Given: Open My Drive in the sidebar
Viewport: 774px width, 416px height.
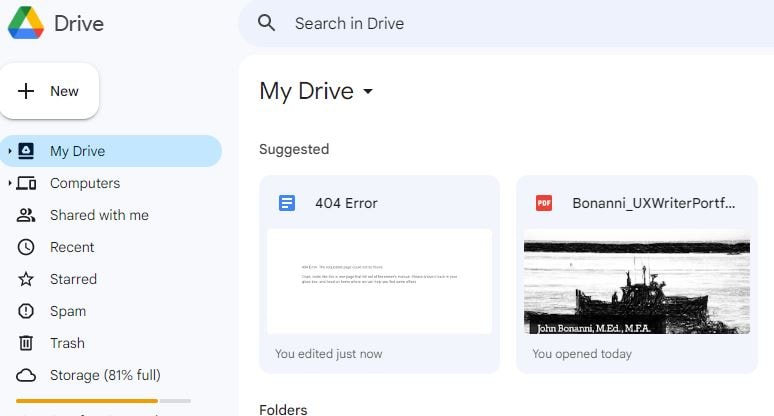Looking at the screenshot, I should point(111,151).
